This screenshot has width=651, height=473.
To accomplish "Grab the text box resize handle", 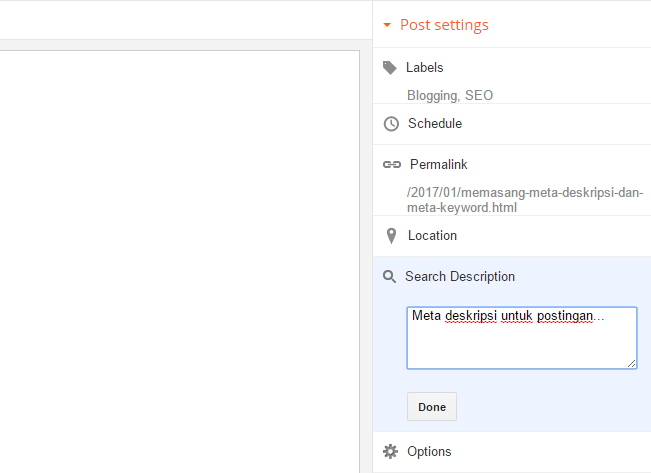I will pos(632,364).
